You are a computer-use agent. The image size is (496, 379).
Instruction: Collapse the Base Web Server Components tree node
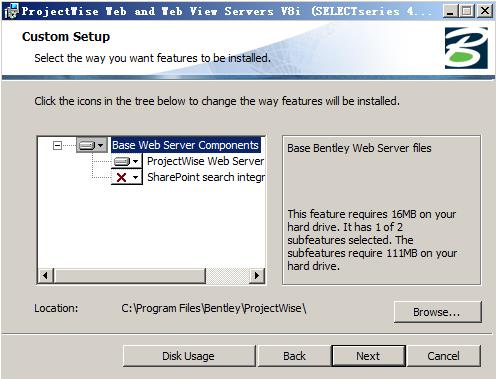point(57,145)
